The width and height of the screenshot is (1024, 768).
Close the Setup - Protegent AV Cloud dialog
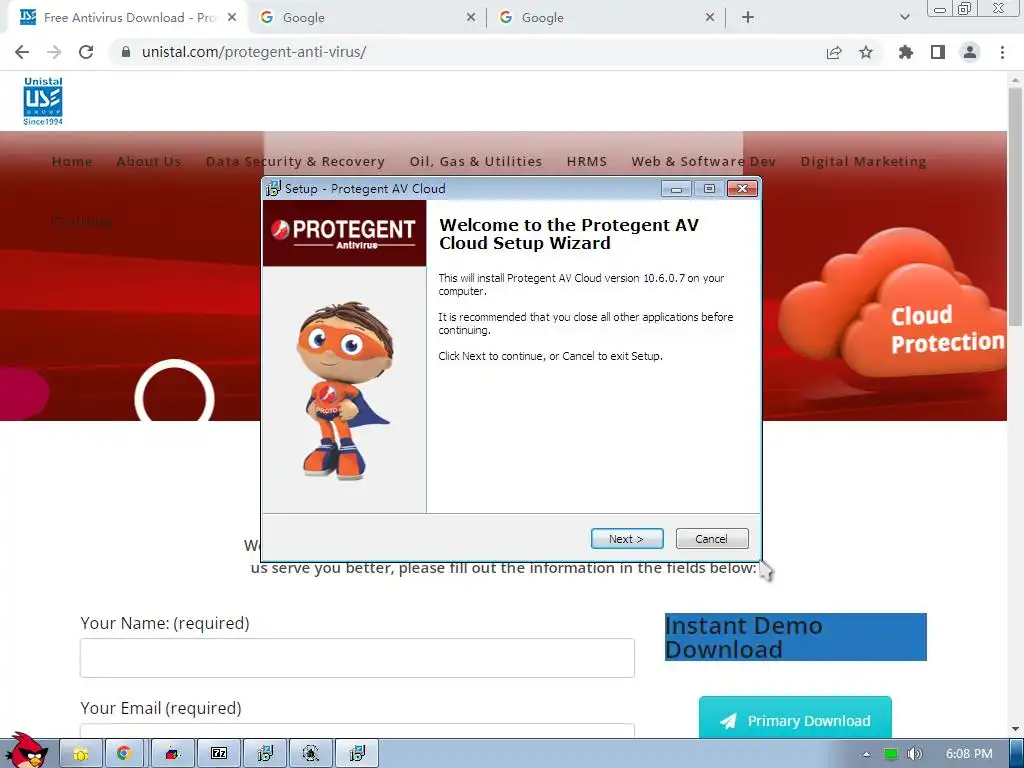pos(743,189)
